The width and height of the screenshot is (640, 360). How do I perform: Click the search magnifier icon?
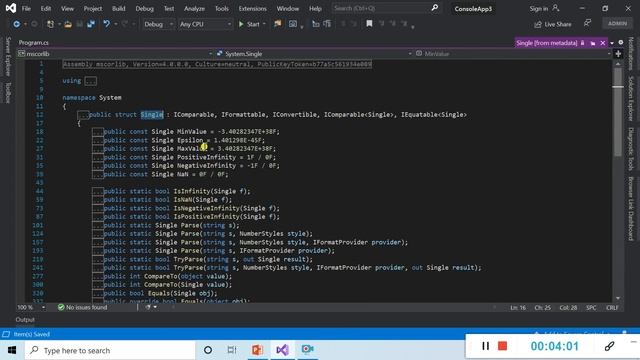pyautogui.click(x=435, y=8)
